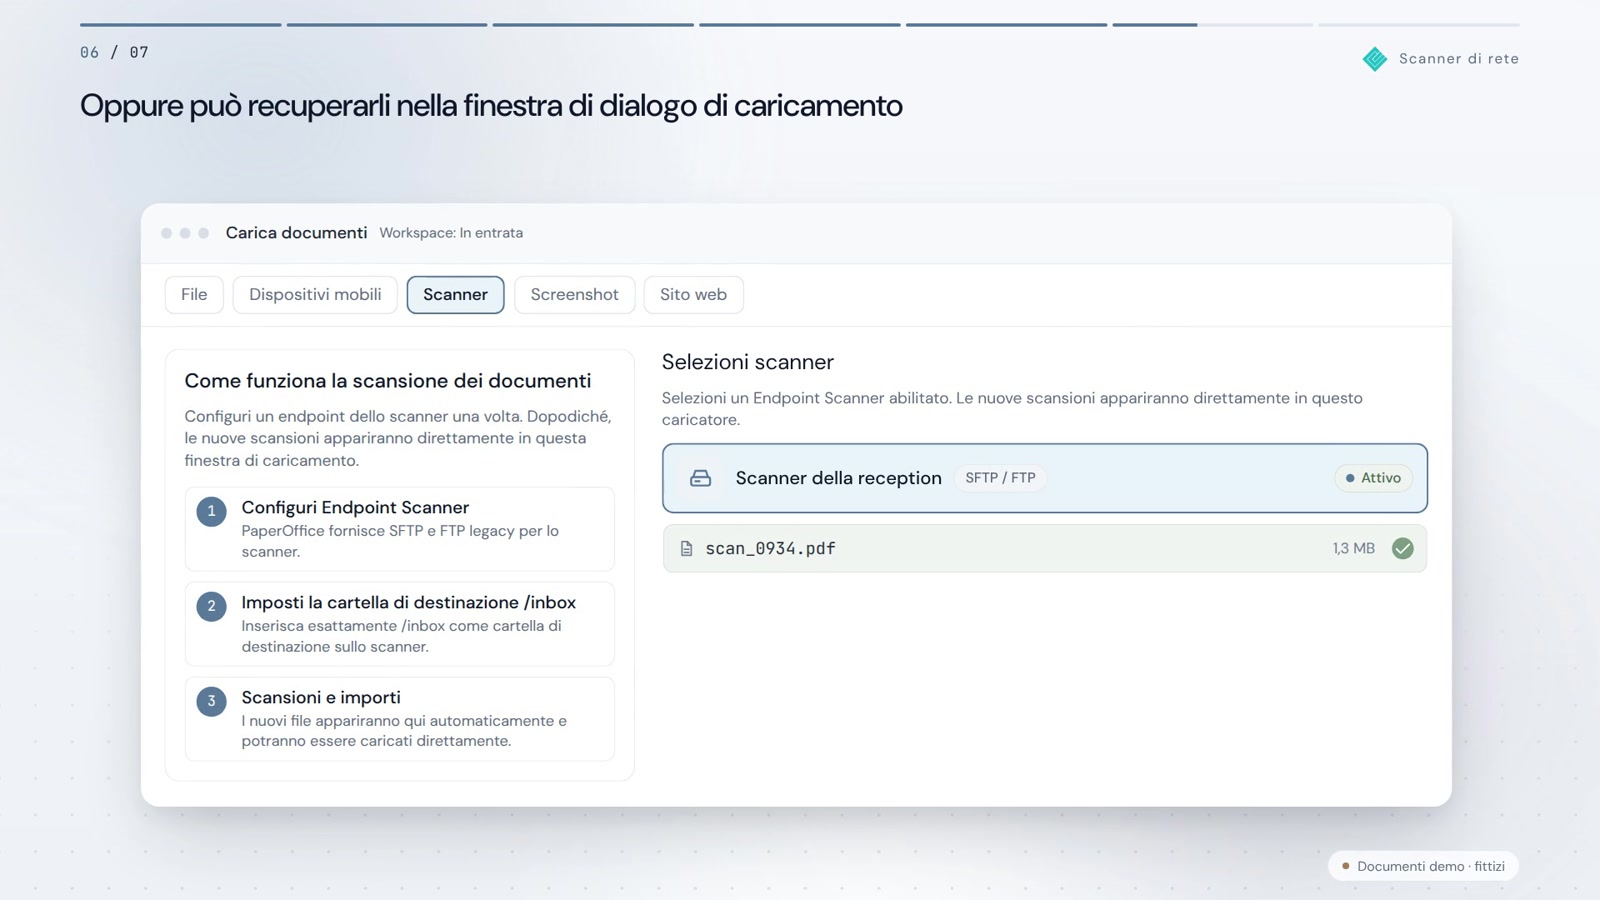Click the PDF file icon beside scan_0934.pdf
This screenshot has height=900, width=1600.
click(686, 549)
